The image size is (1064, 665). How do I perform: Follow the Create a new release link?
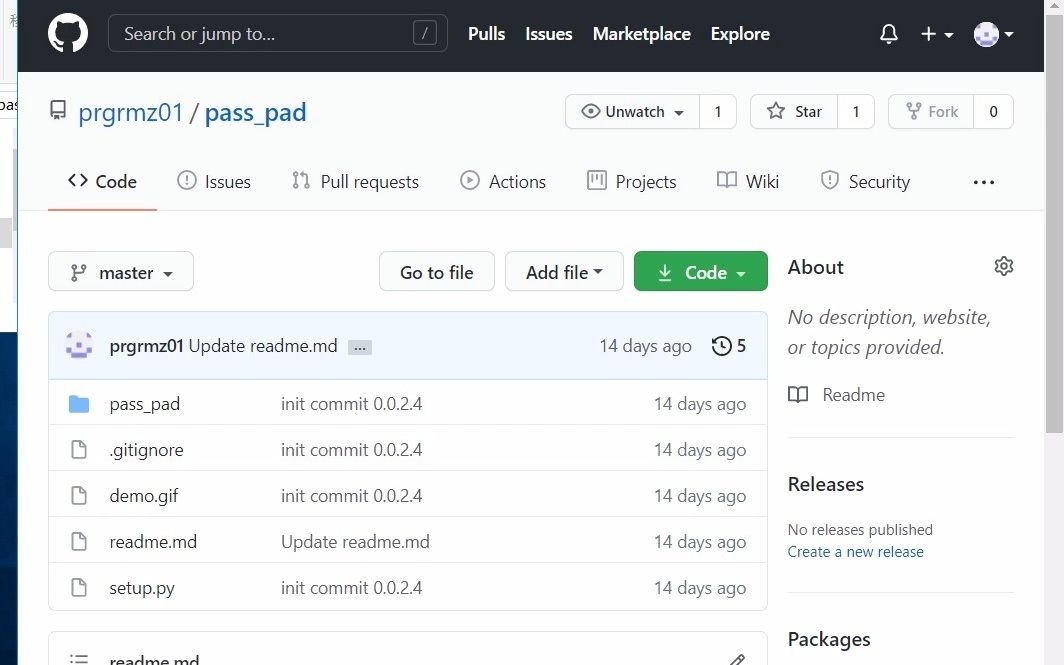pyautogui.click(x=855, y=552)
